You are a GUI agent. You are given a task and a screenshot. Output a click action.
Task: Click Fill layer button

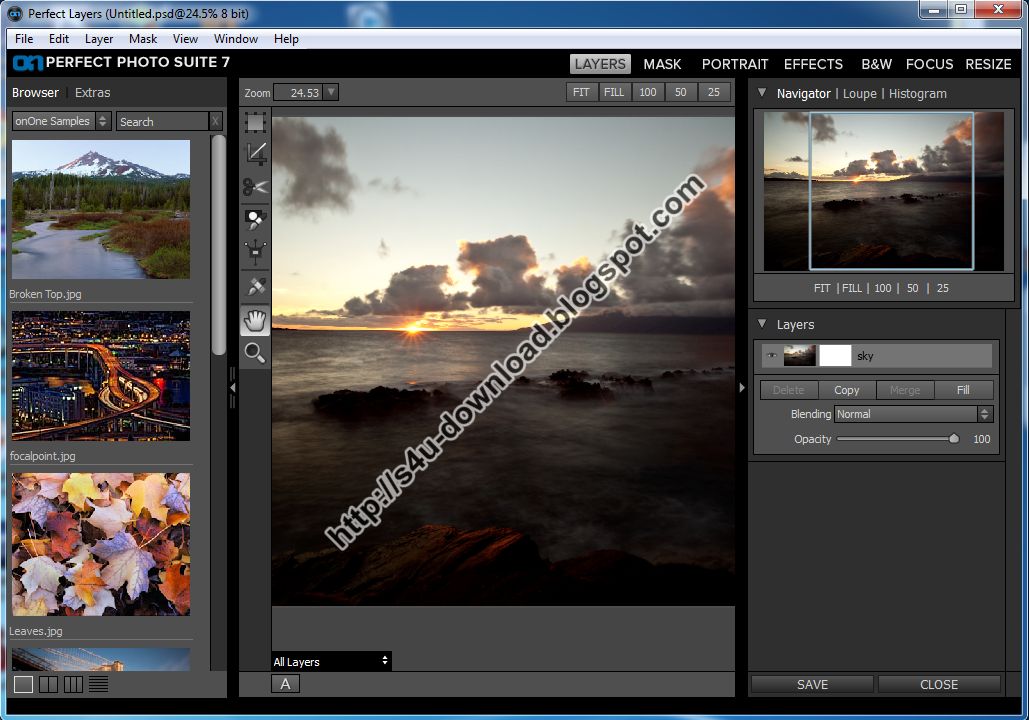(x=963, y=390)
